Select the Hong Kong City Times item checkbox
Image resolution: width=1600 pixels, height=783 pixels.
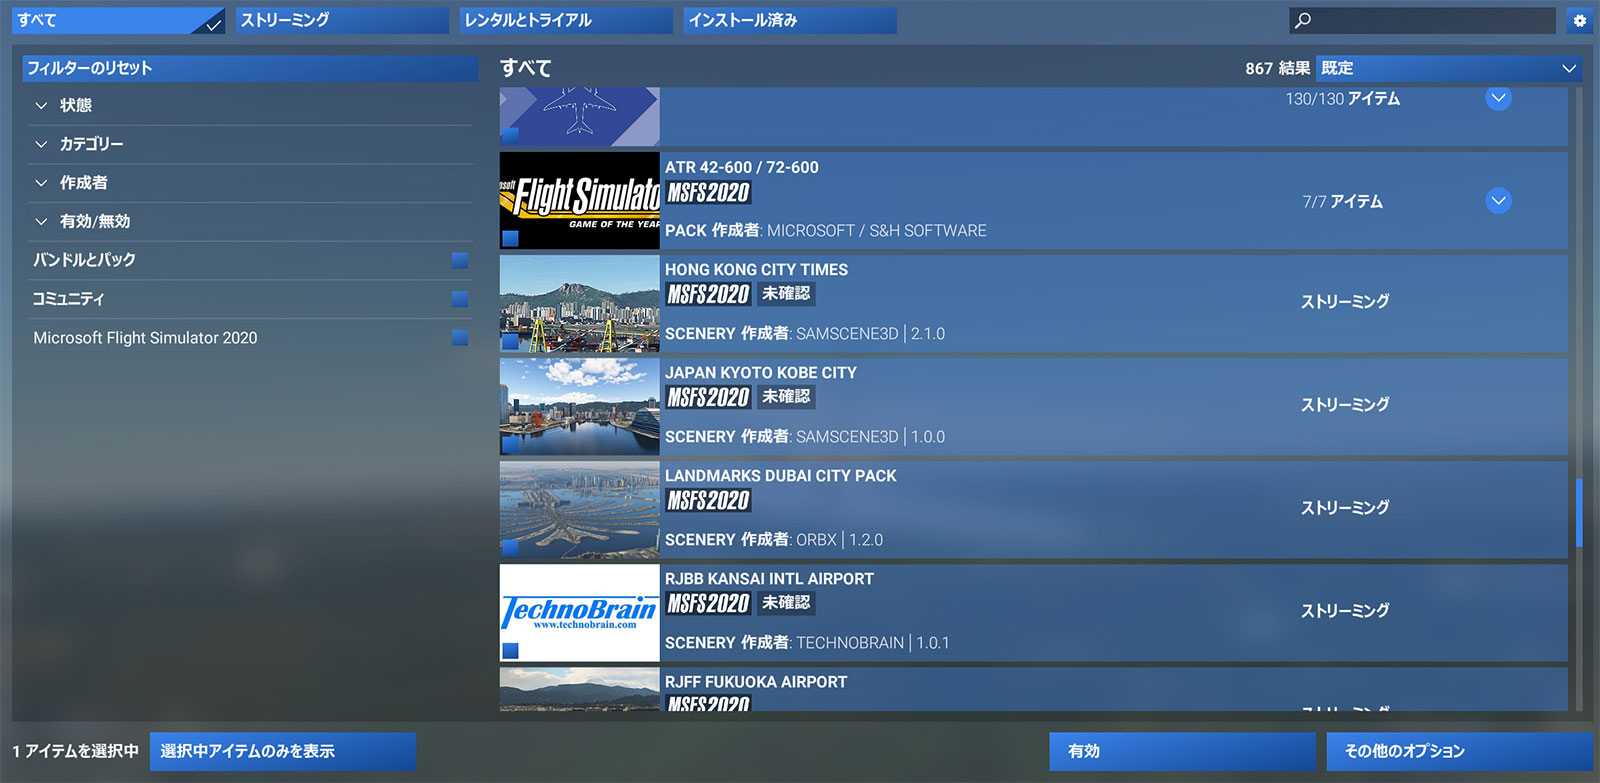coord(510,341)
